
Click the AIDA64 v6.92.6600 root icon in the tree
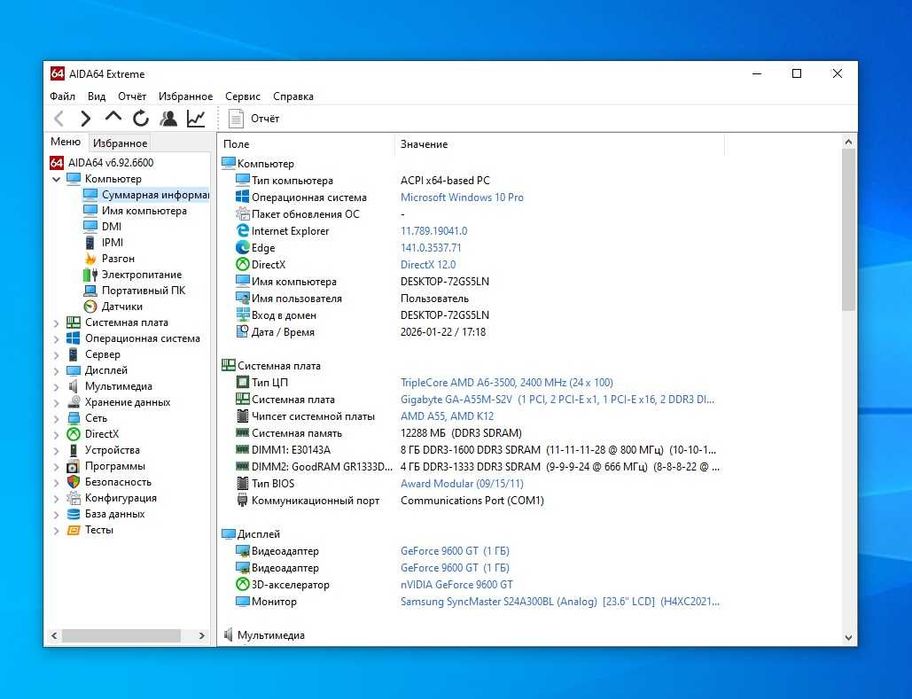click(x=56, y=162)
